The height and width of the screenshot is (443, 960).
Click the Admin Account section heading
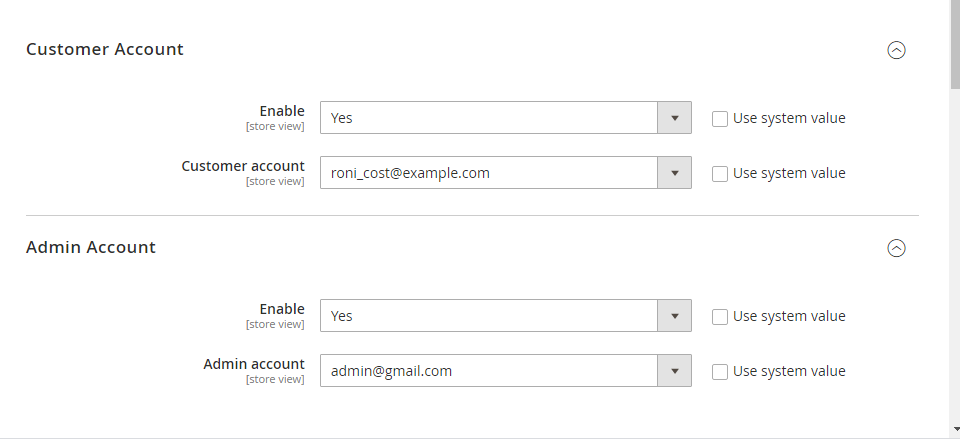[x=91, y=247]
